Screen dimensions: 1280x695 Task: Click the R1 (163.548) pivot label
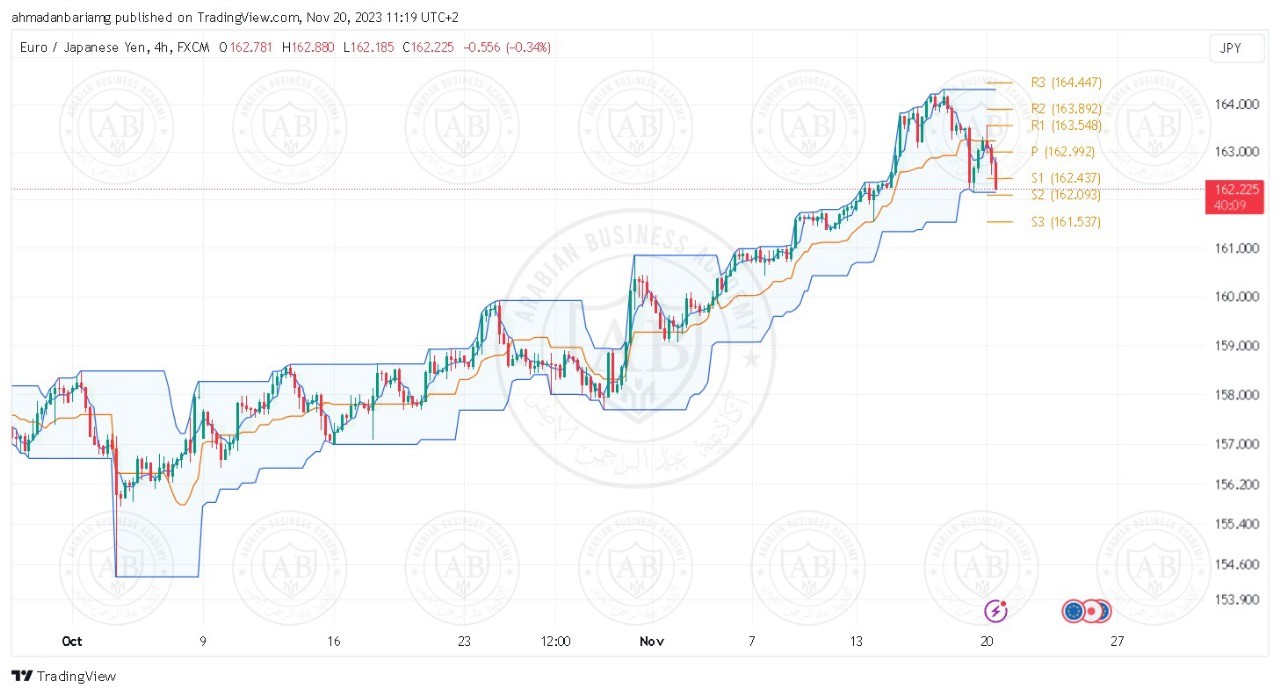pyautogui.click(x=1065, y=126)
